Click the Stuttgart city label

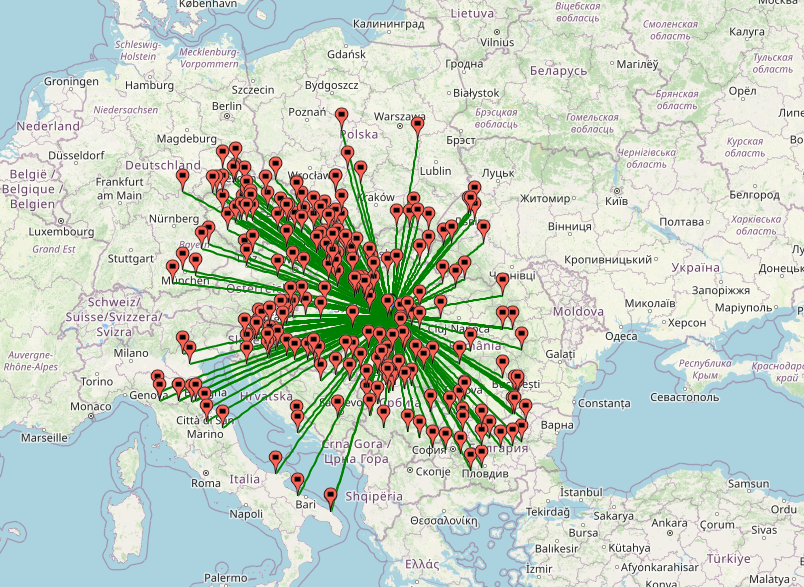click(x=131, y=258)
